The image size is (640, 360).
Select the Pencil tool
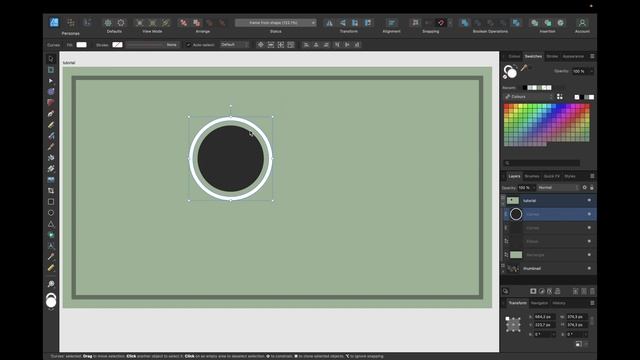point(51,125)
